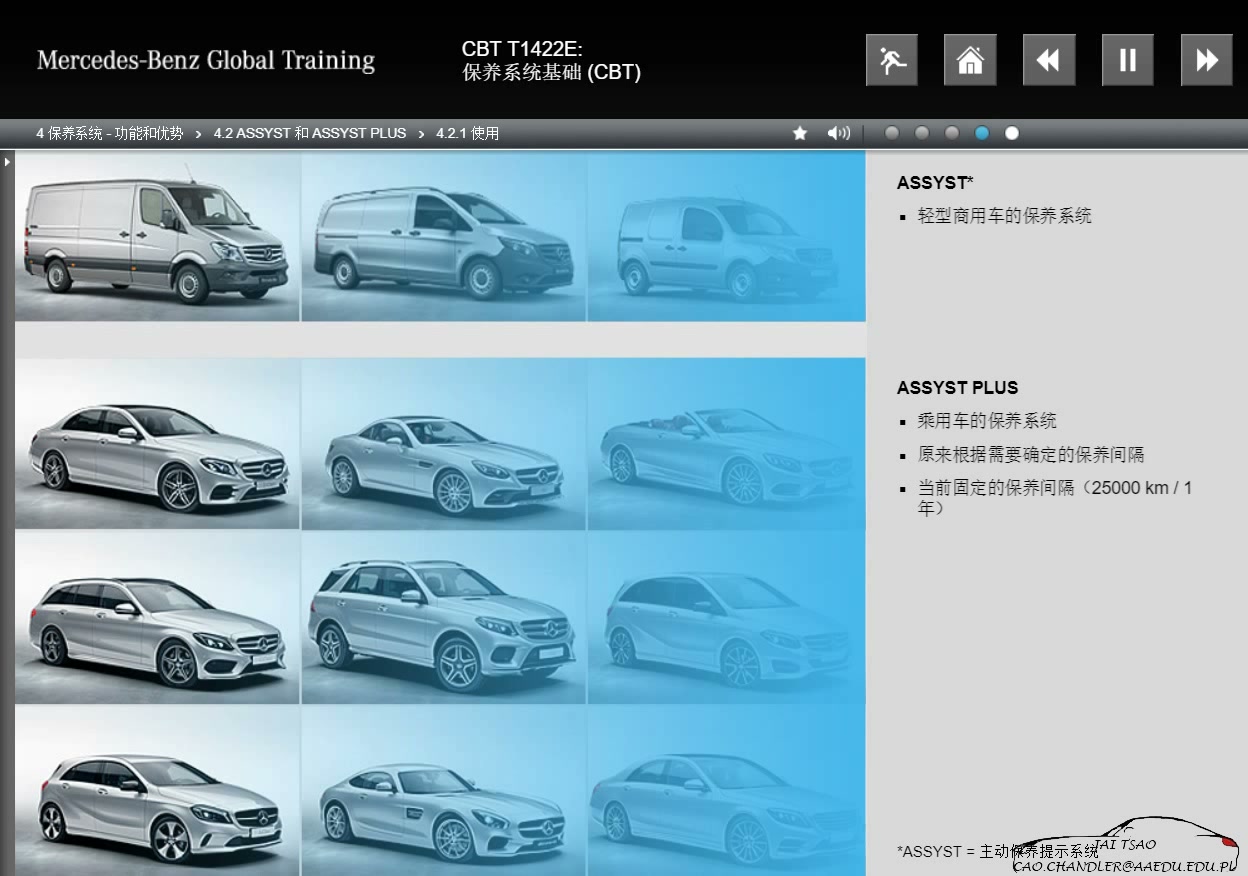Select the blue fourth page indicator dot

click(982, 133)
